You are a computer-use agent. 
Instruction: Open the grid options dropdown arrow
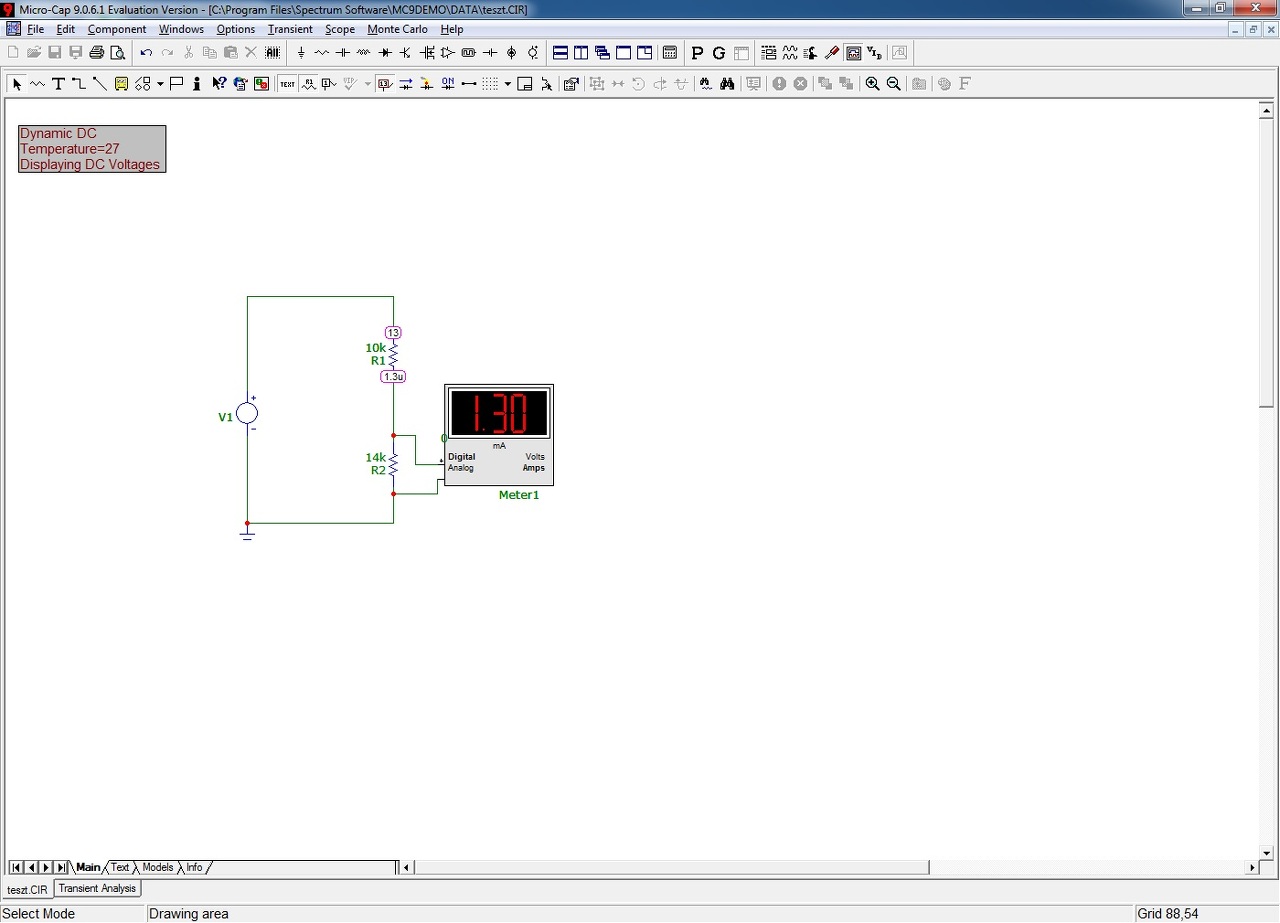pos(508,84)
